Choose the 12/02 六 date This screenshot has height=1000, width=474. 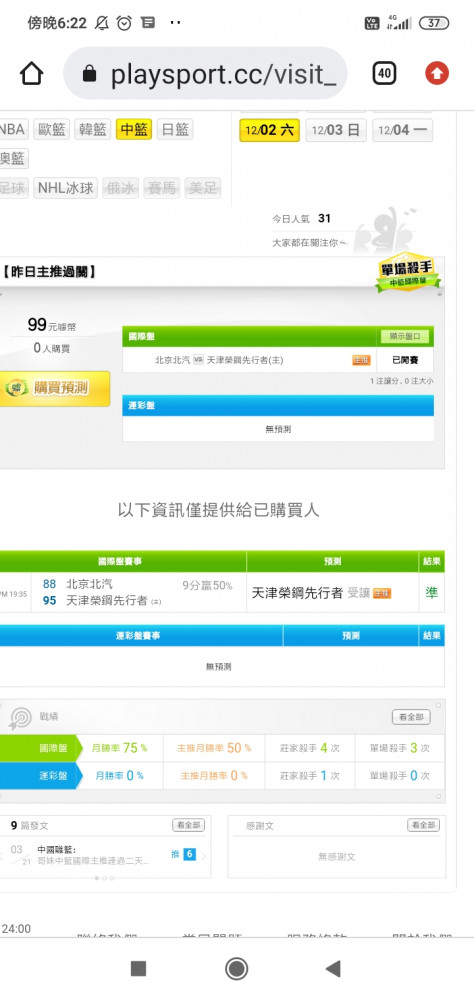(269, 131)
